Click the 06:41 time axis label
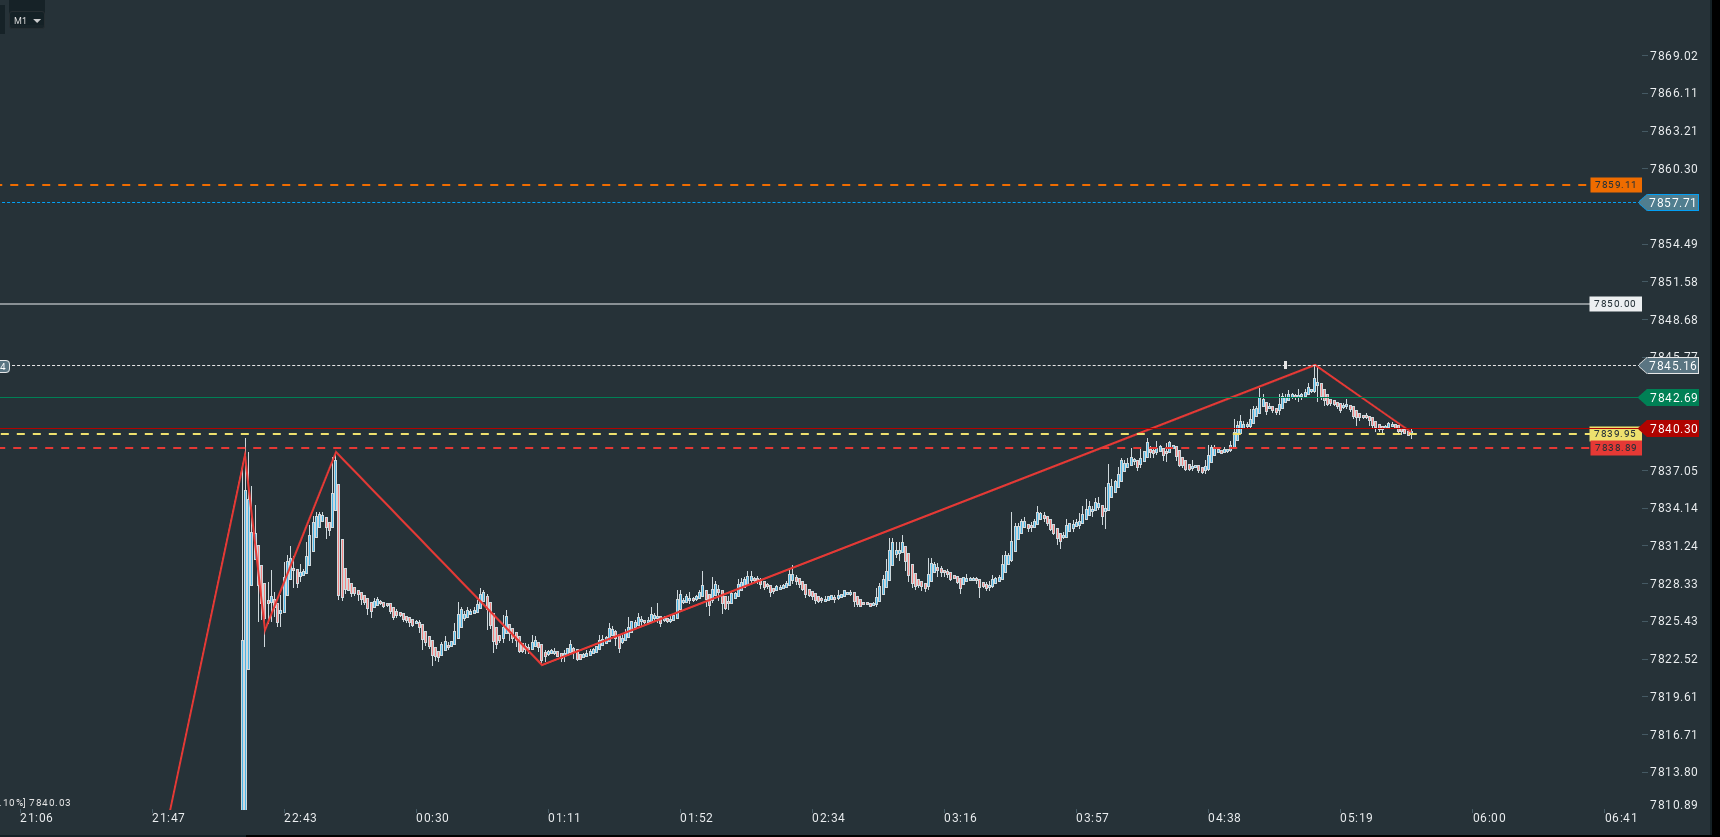 (x=1621, y=818)
